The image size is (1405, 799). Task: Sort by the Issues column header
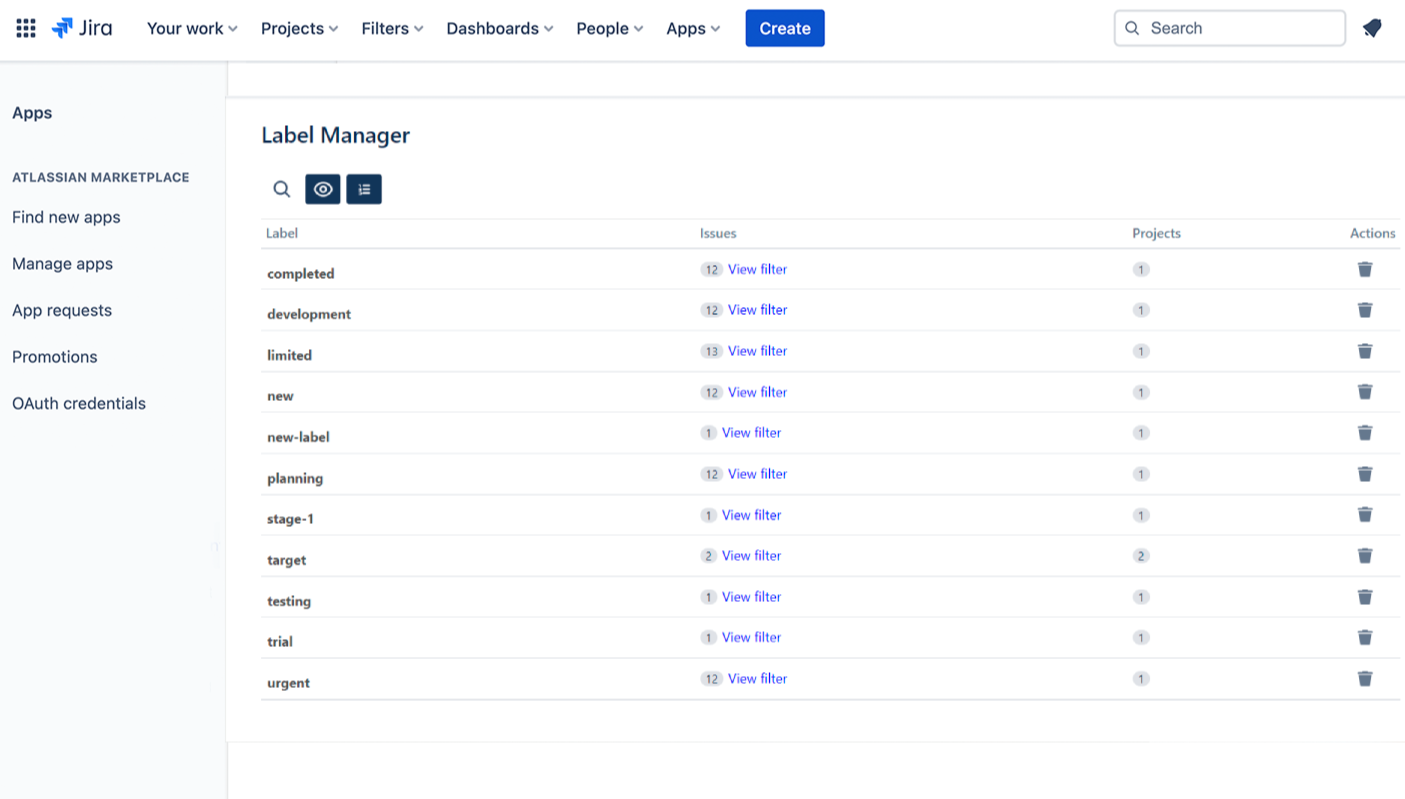(x=718, y=233)
